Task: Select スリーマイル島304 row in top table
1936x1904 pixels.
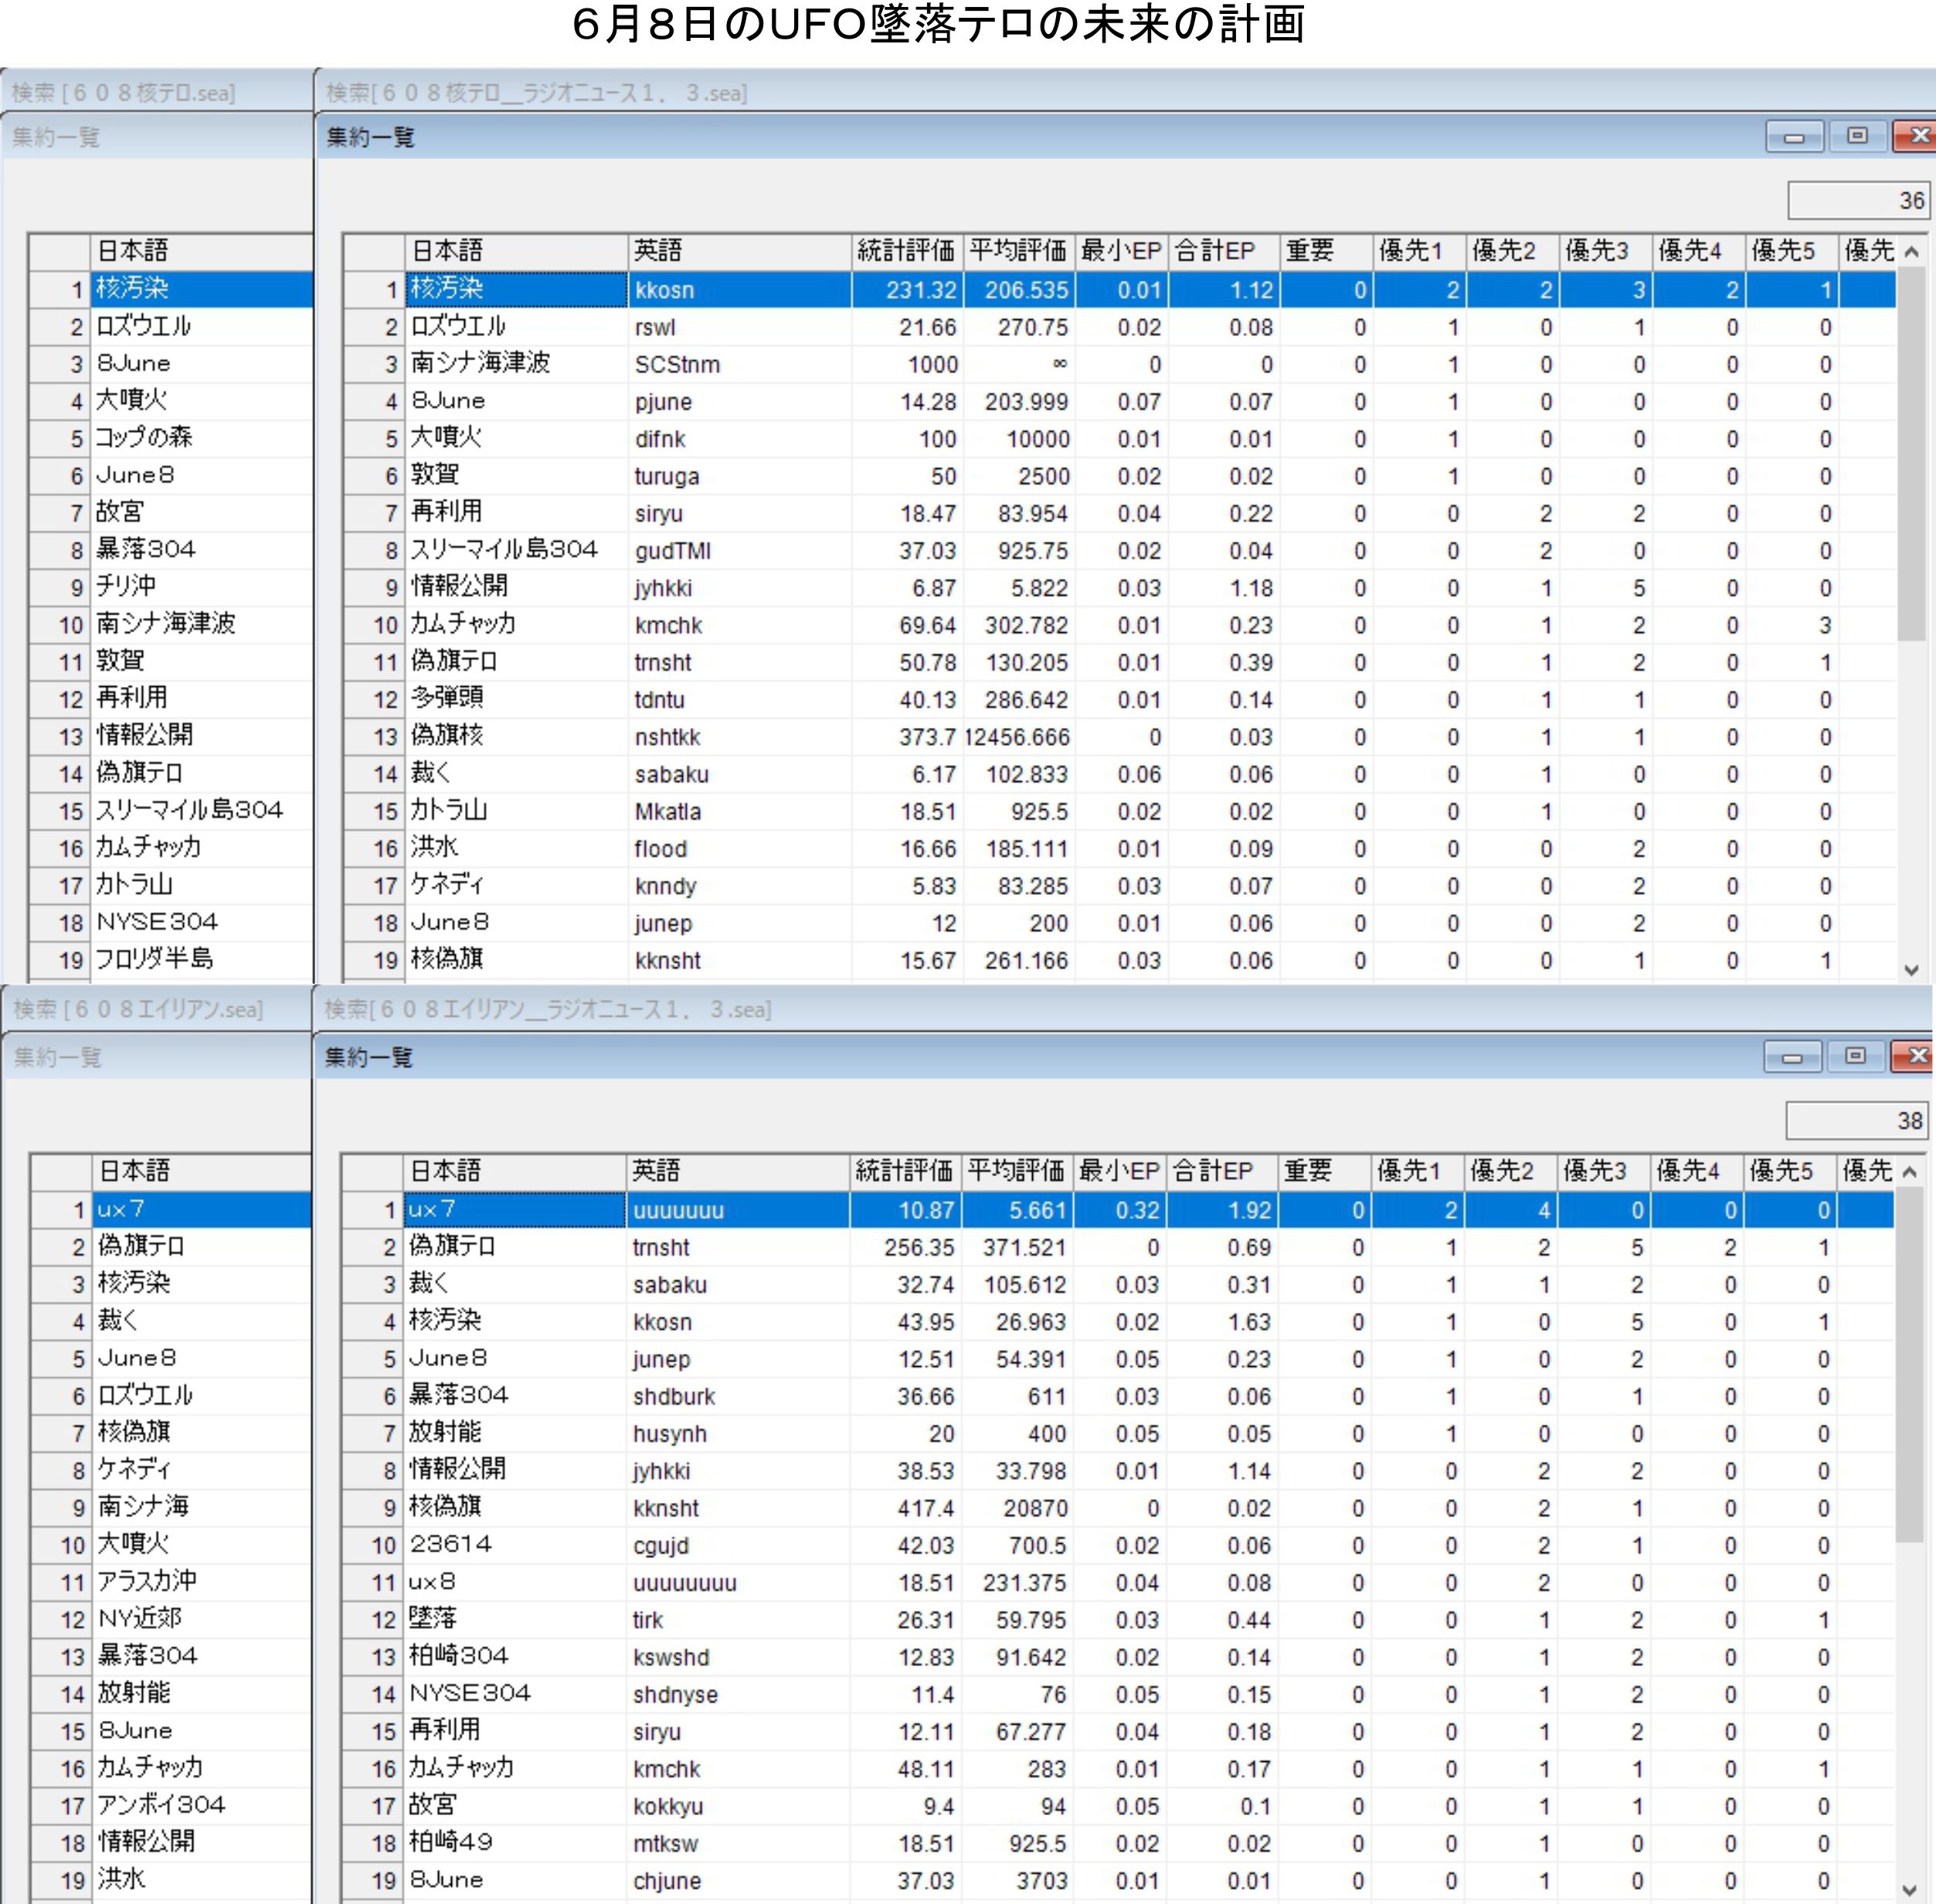Action: [x=1120, y=550]
